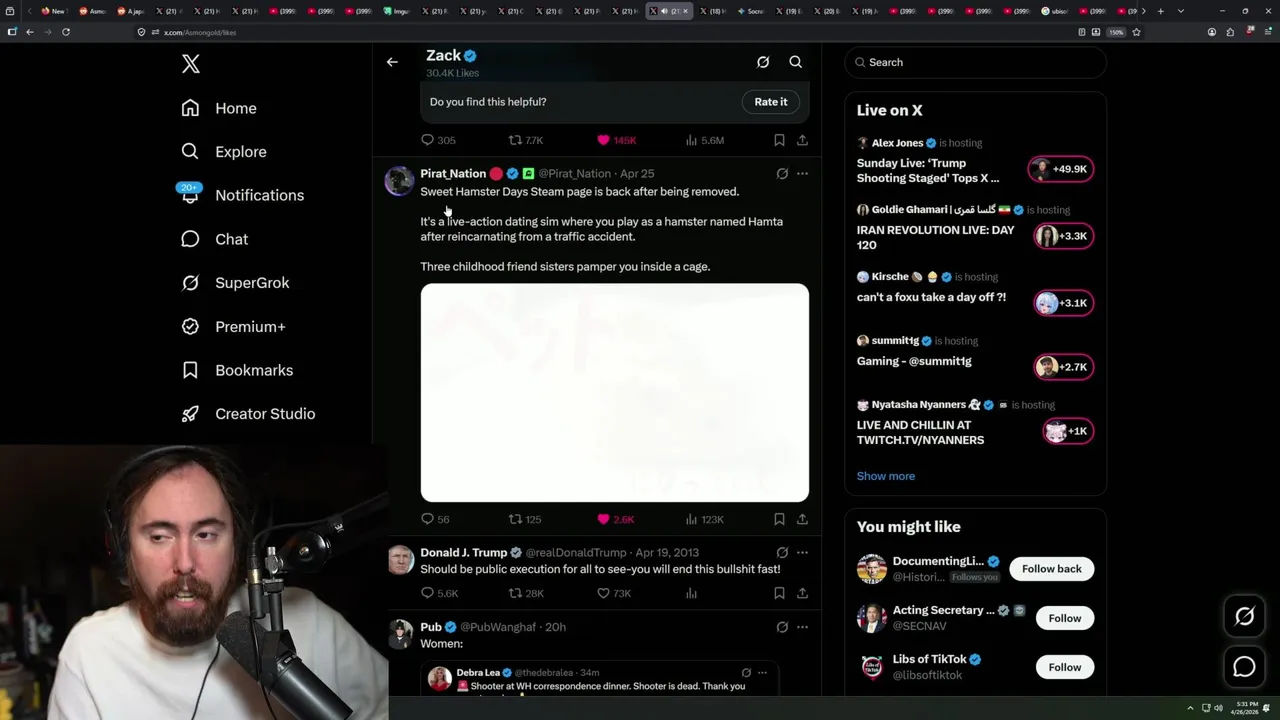This screenshot has width=1280, height=720.
Task: Open more options on Donald J. Trump post
Action: pyautogui.click(x=802, y=553)
